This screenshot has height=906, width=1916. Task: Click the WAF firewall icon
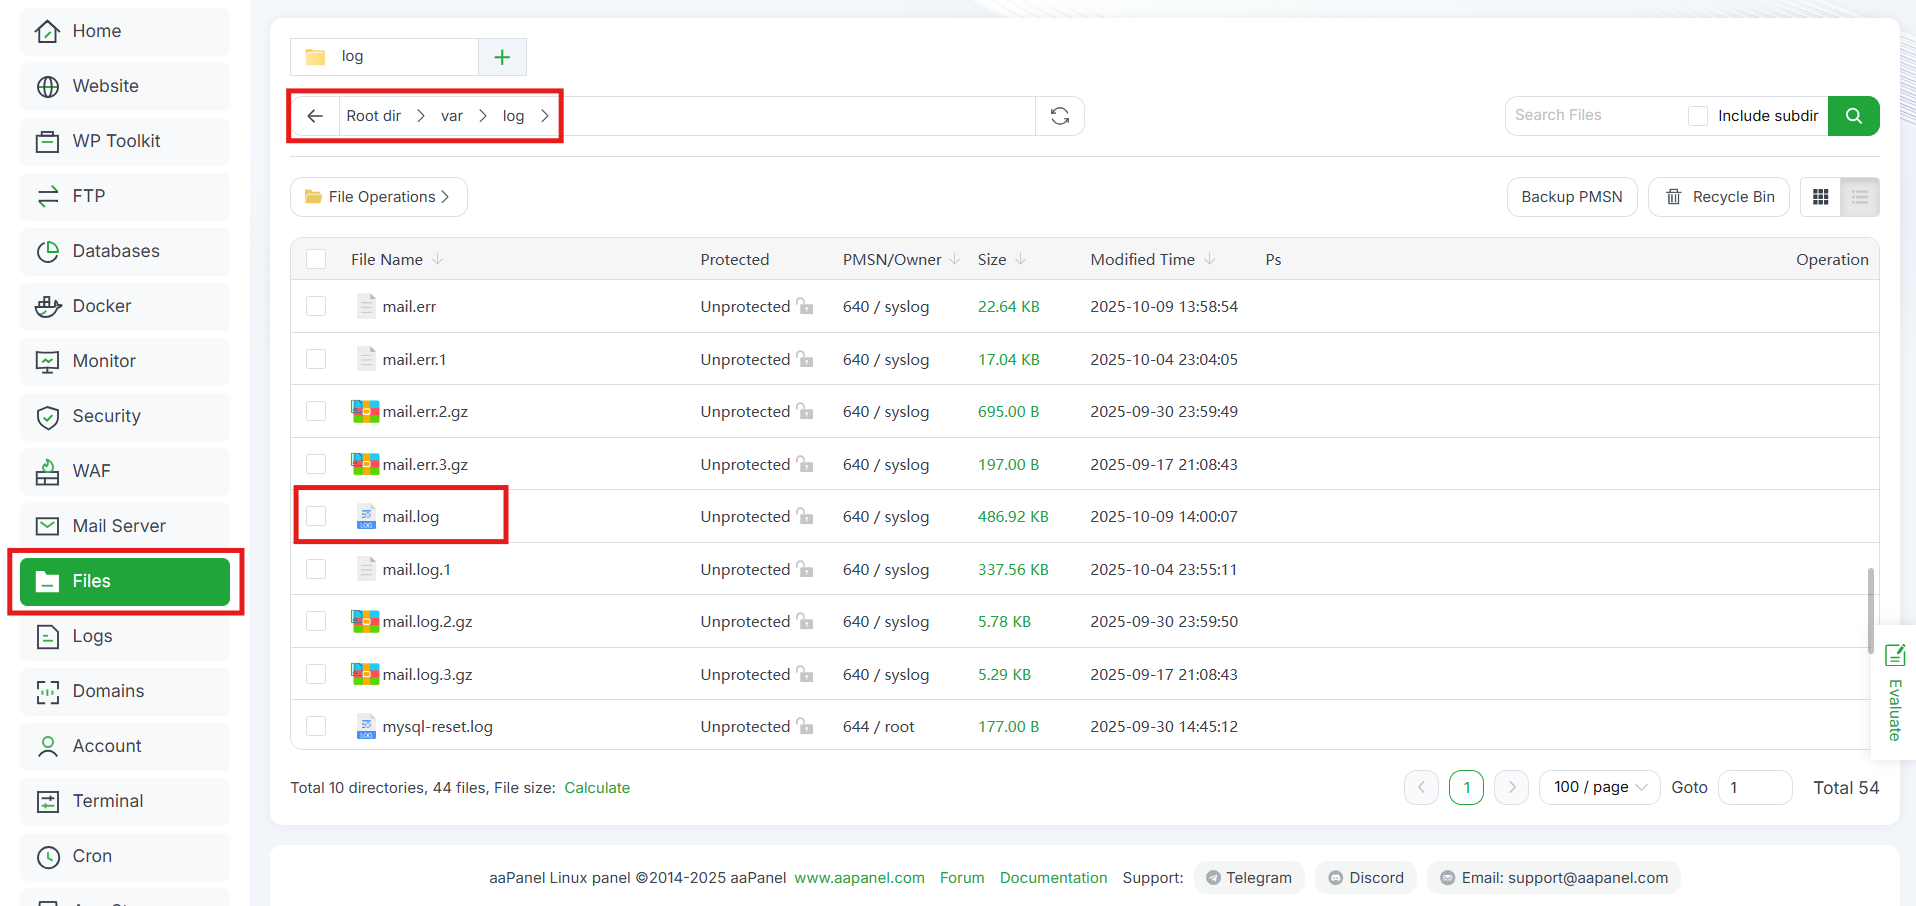pos(47,471)
